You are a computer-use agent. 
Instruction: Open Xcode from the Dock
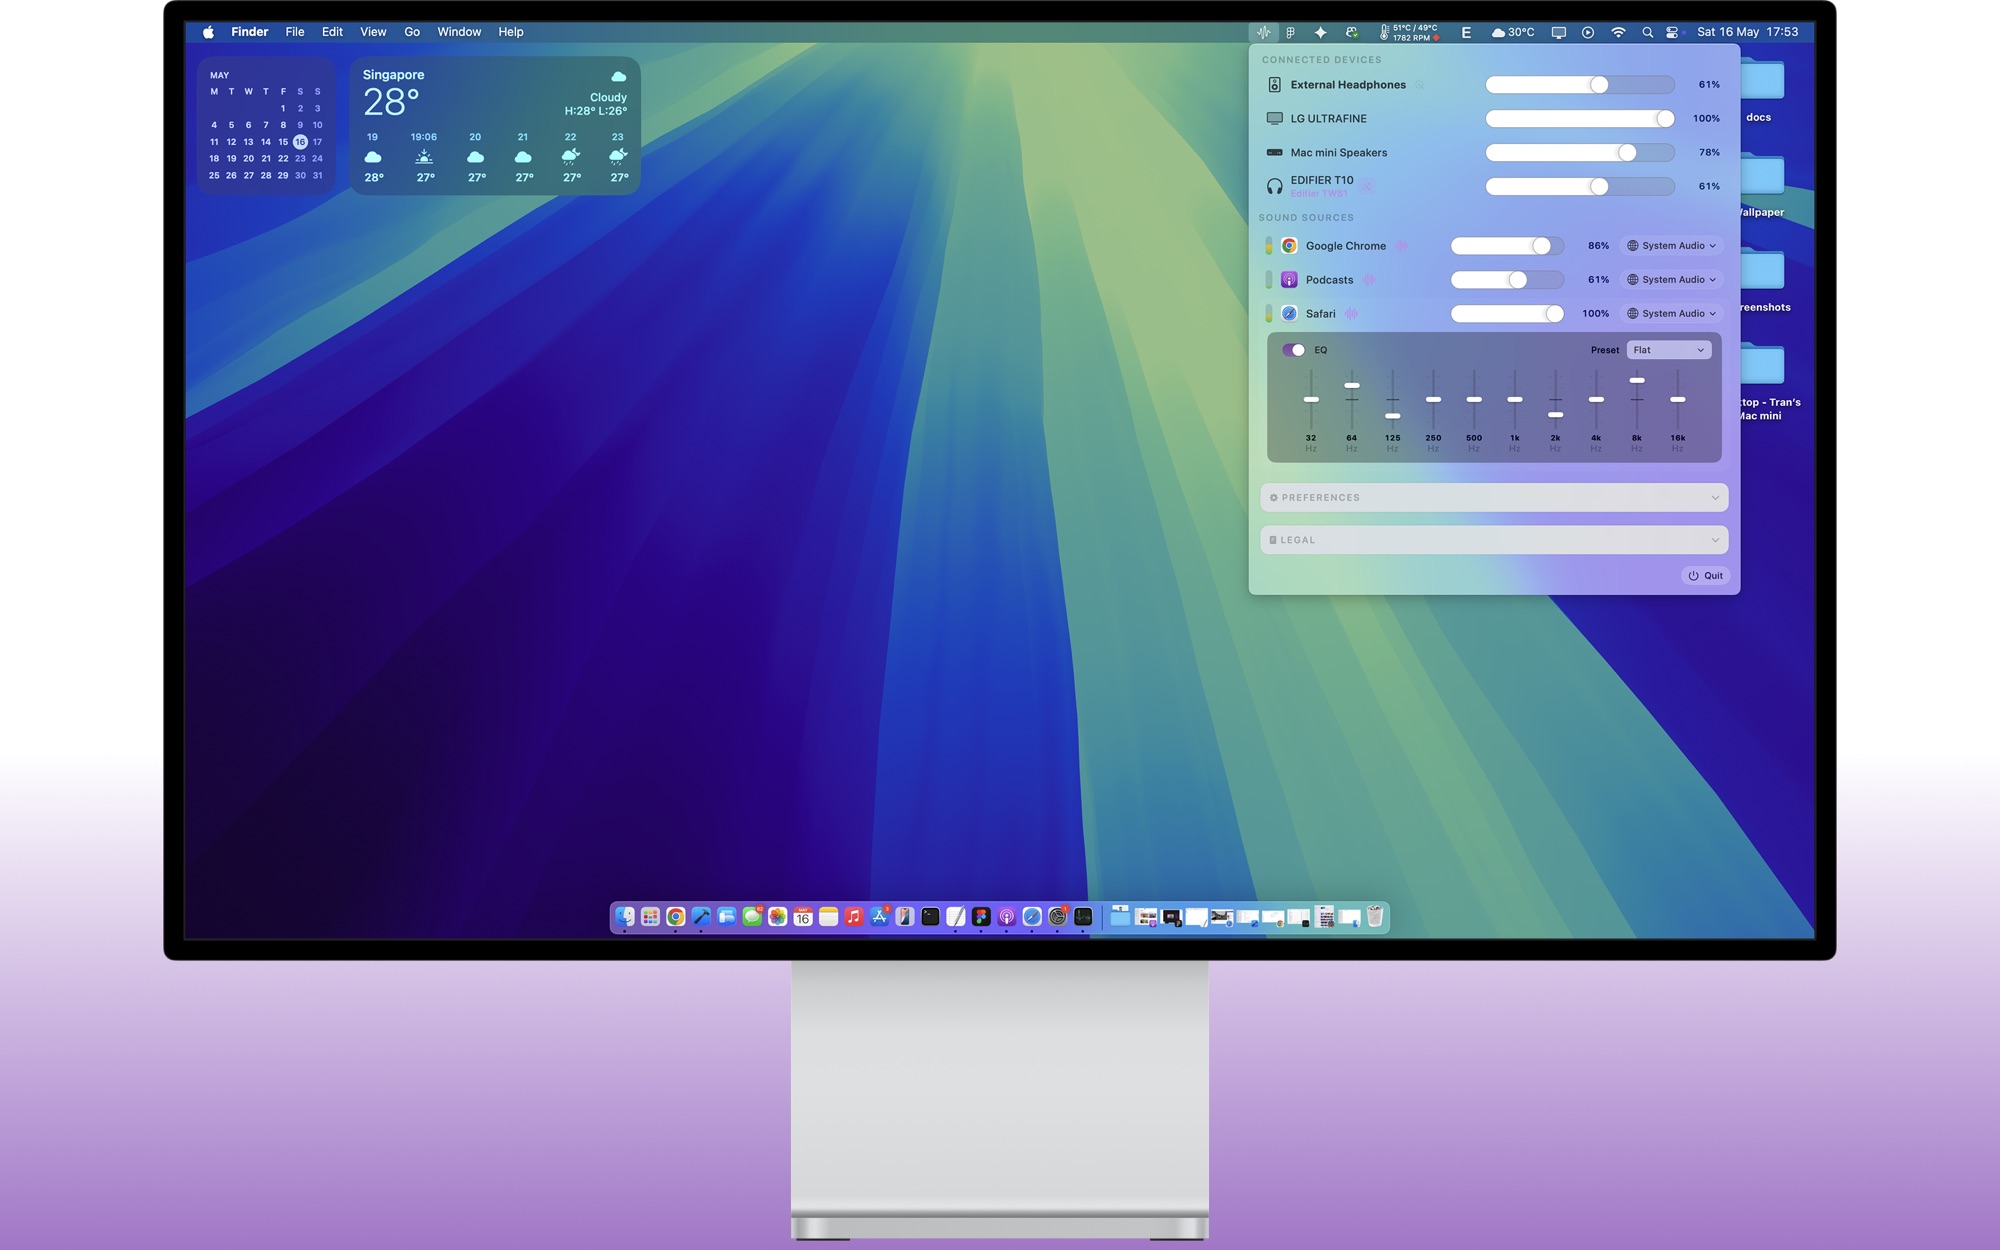pos(701,916)
